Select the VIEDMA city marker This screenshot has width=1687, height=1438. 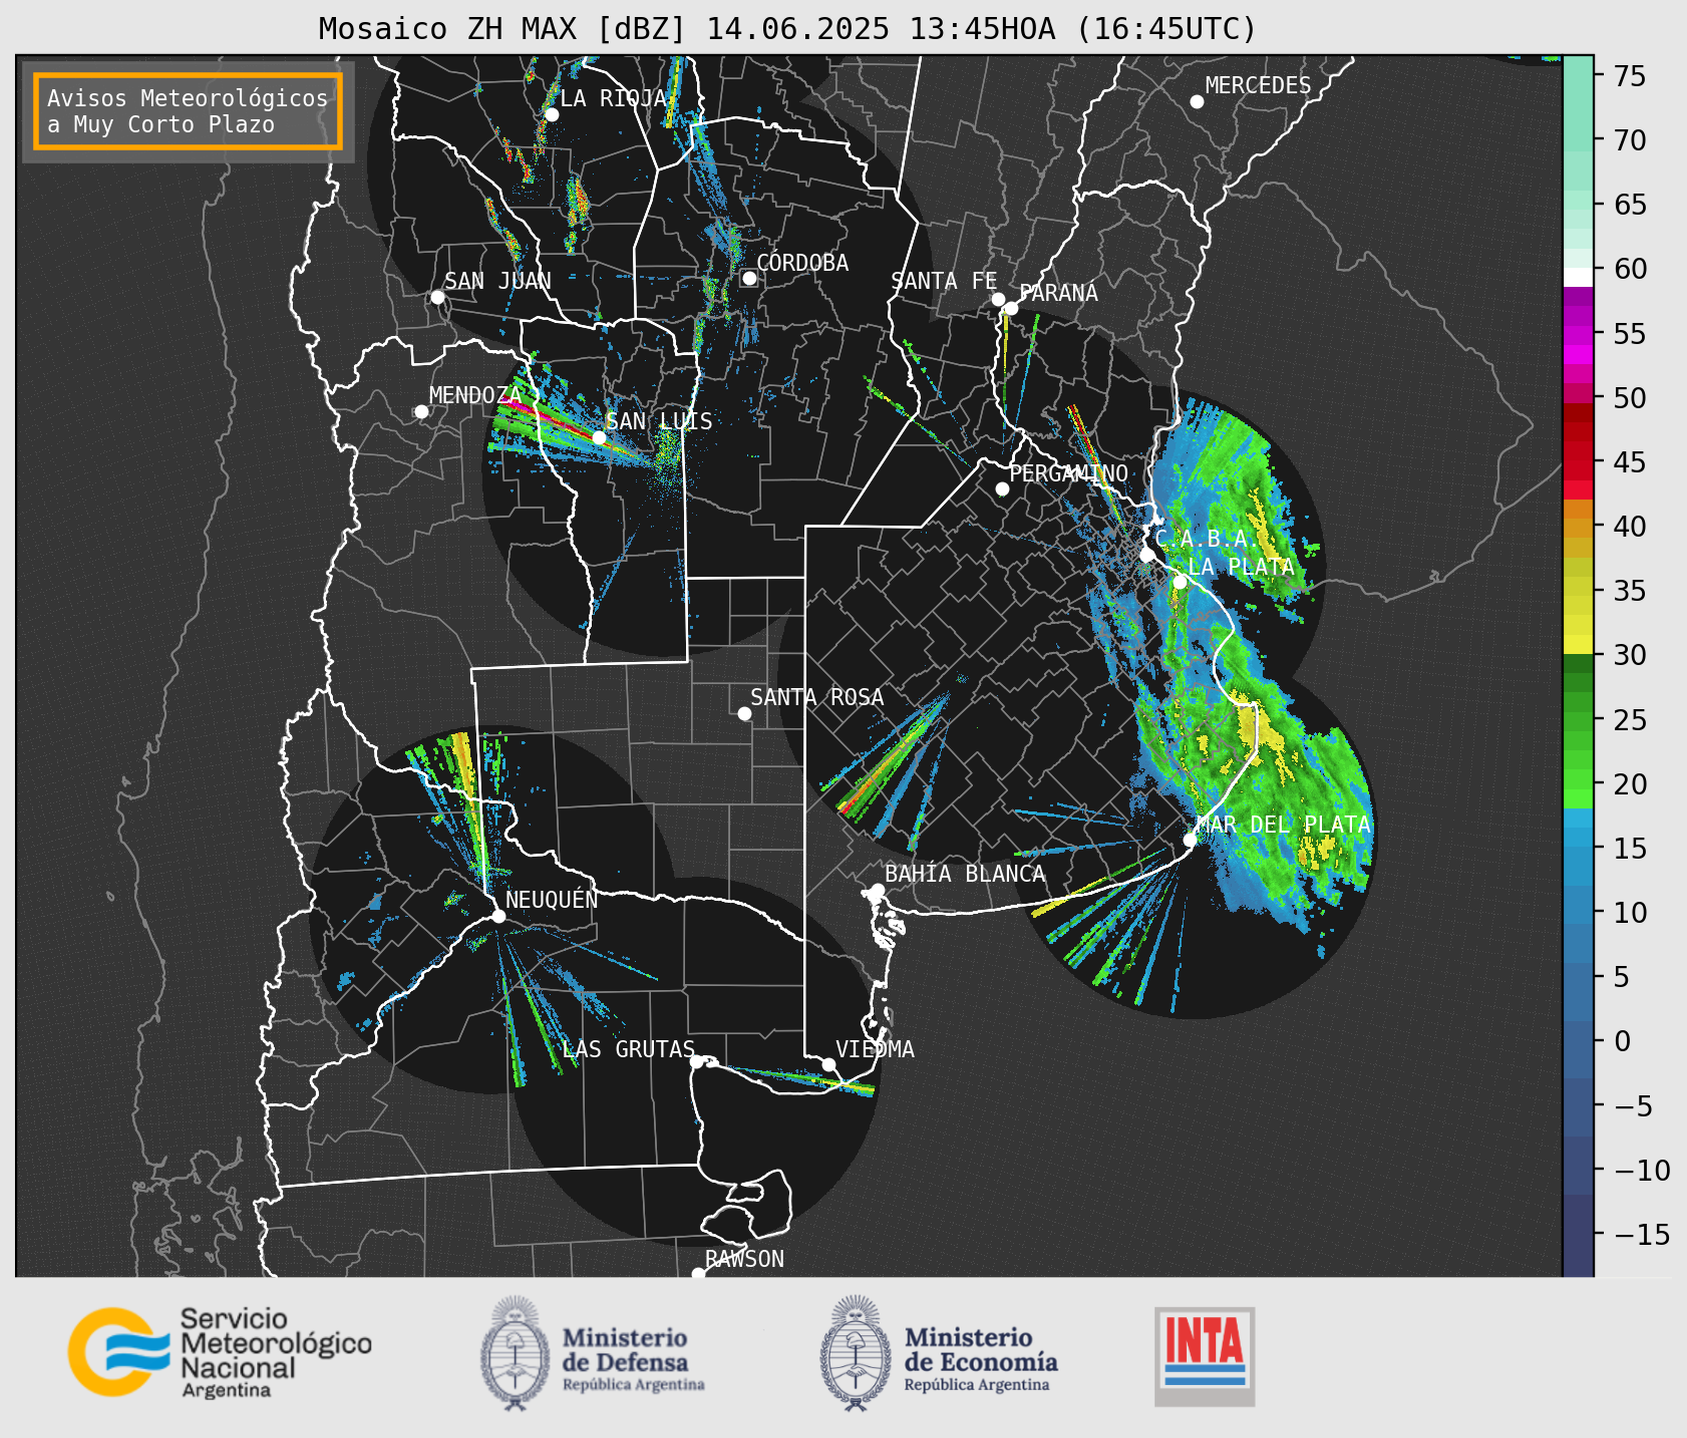click(x=828, y=1064)
